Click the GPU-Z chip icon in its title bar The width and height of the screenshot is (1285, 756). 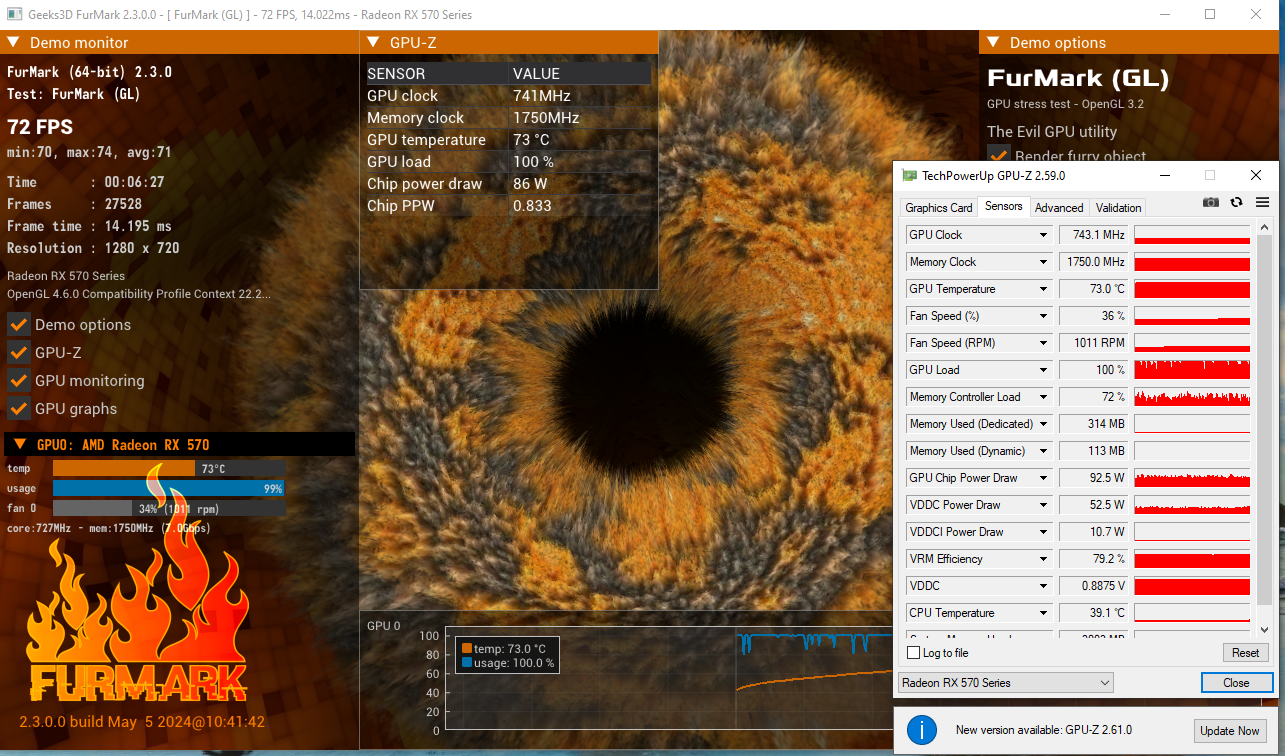point(909,175)
